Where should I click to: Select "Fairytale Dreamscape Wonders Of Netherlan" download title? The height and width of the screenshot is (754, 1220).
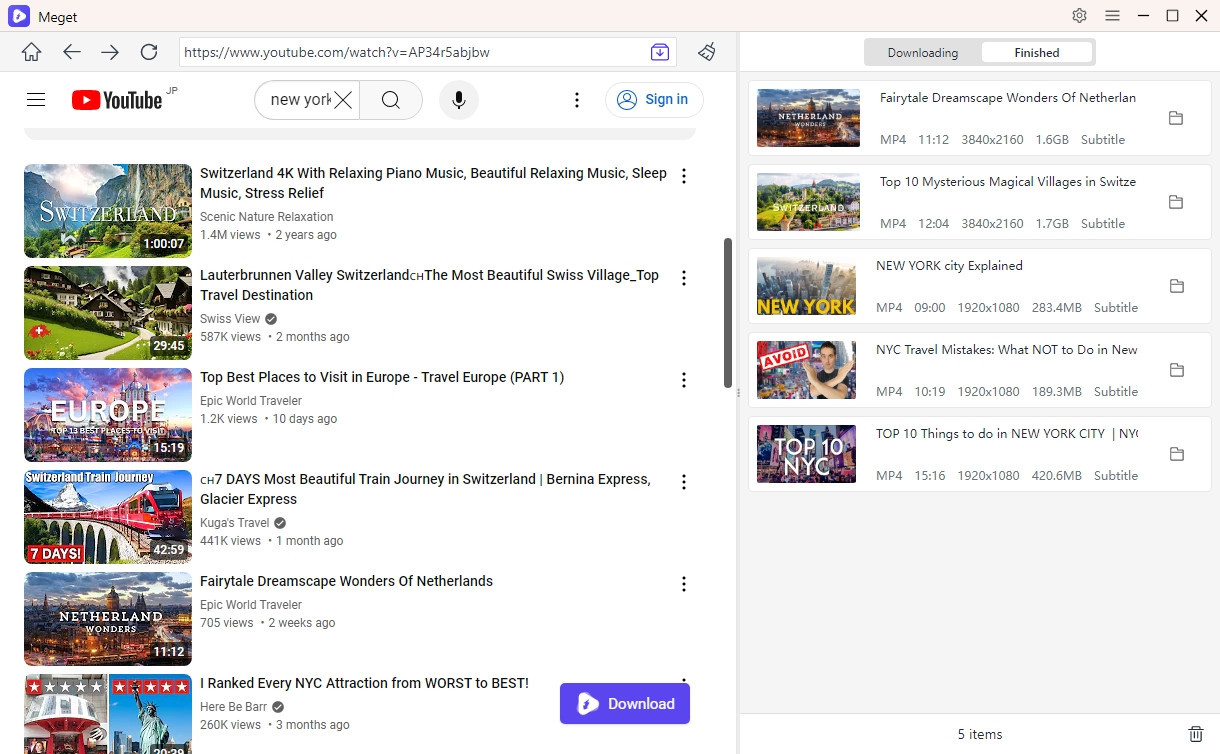(x=1008, y=97)
